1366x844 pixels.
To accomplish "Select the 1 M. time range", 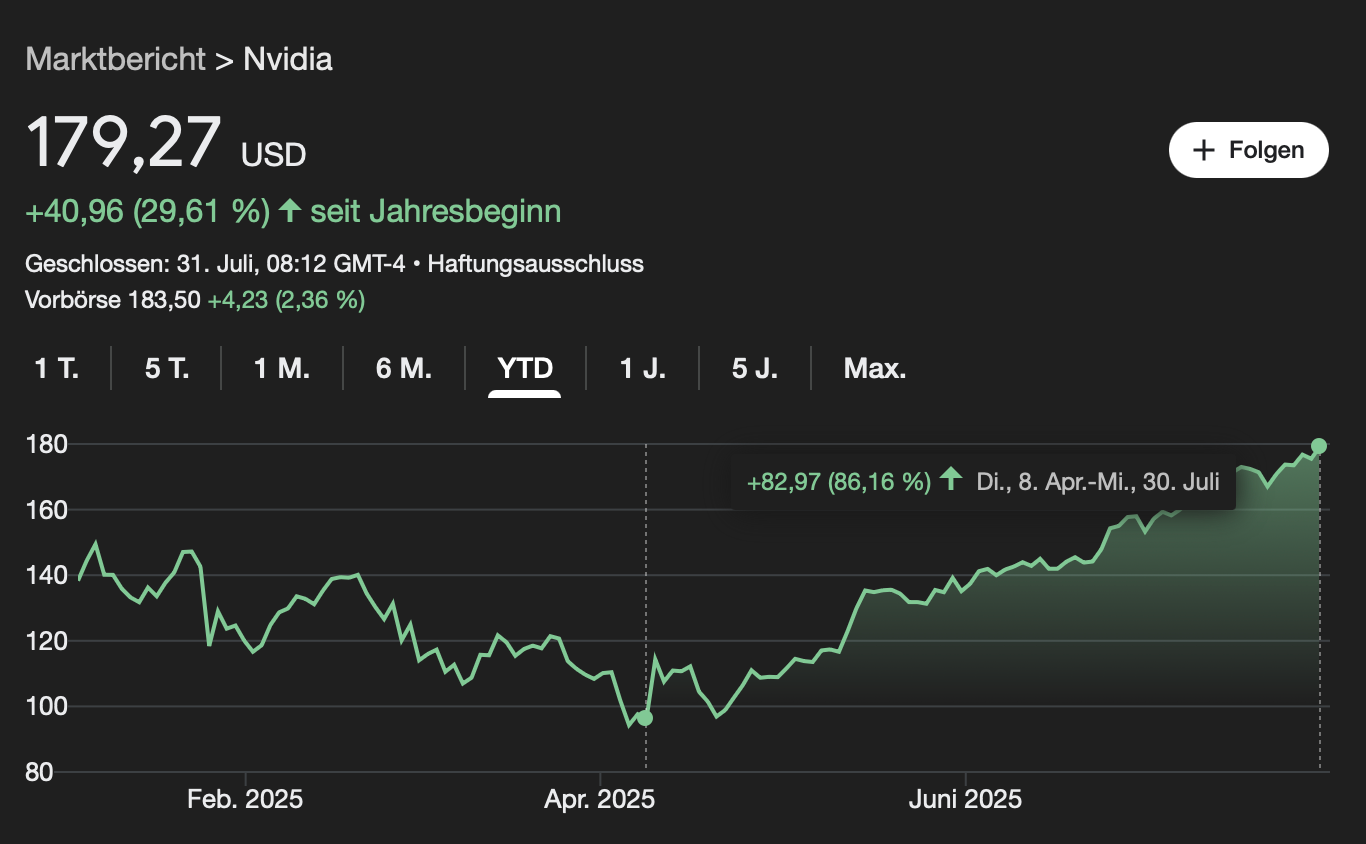I will (x=282, y=369).
